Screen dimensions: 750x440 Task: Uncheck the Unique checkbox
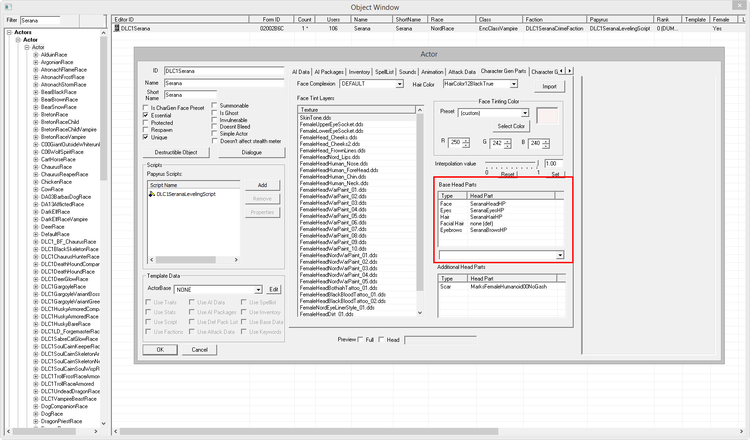click(x=146, y=137)
